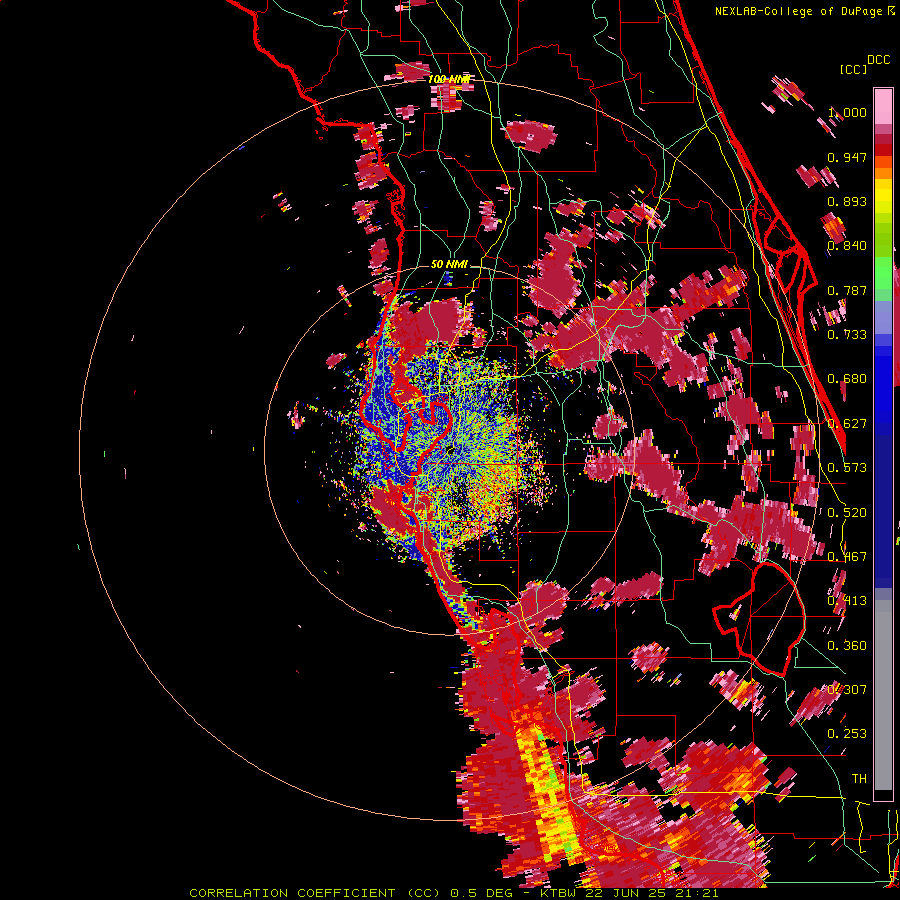
Task: Click the 0.360 scale value
Action: tap(847, 645)
